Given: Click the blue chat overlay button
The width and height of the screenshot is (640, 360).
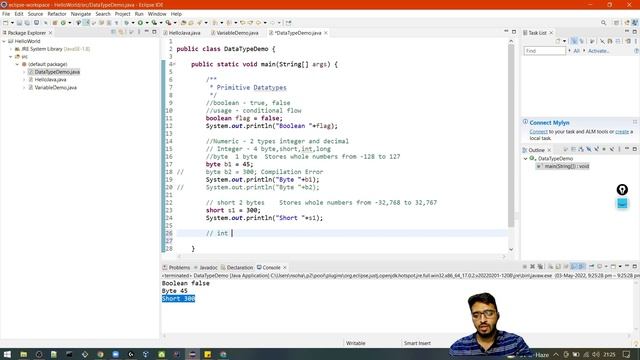Looking at the screenshot, I should coord(622,203).
